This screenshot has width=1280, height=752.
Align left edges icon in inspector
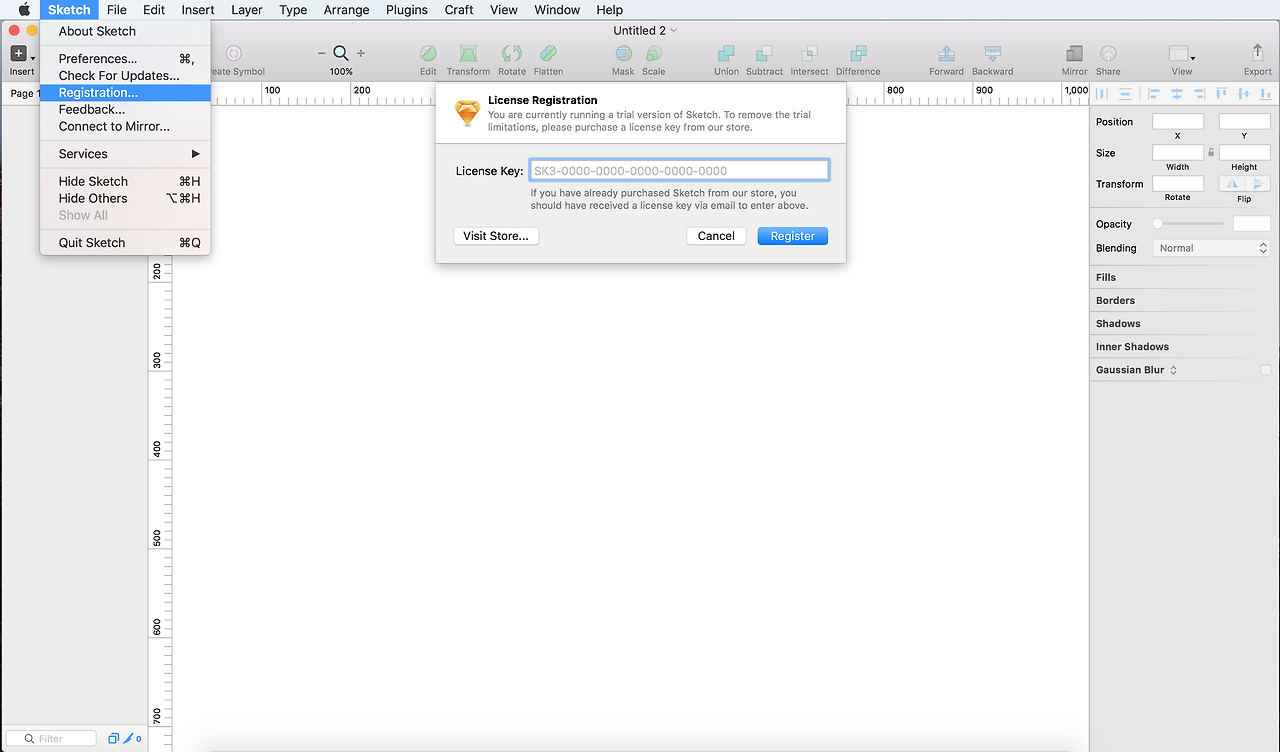(1154, 94)
